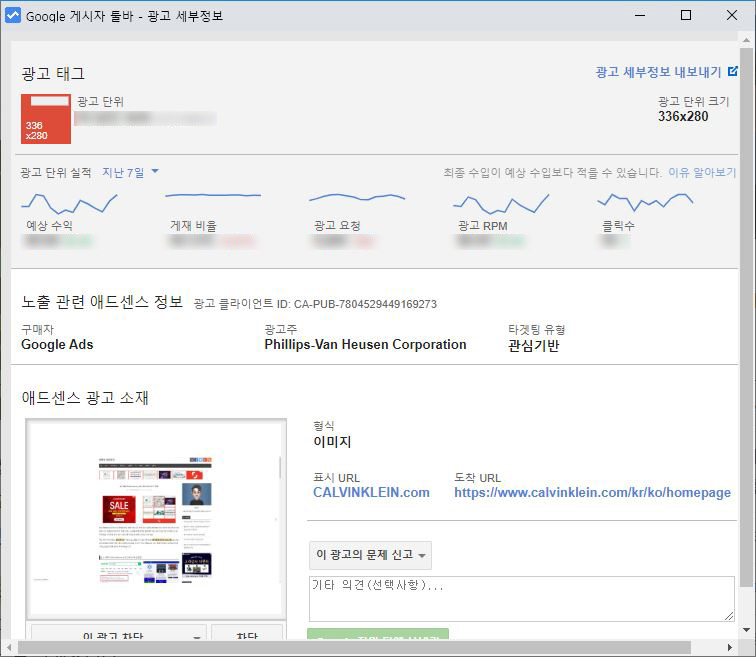Click the 예상 수익 sparkline chart
756x657 pixels.
point(69,203)
